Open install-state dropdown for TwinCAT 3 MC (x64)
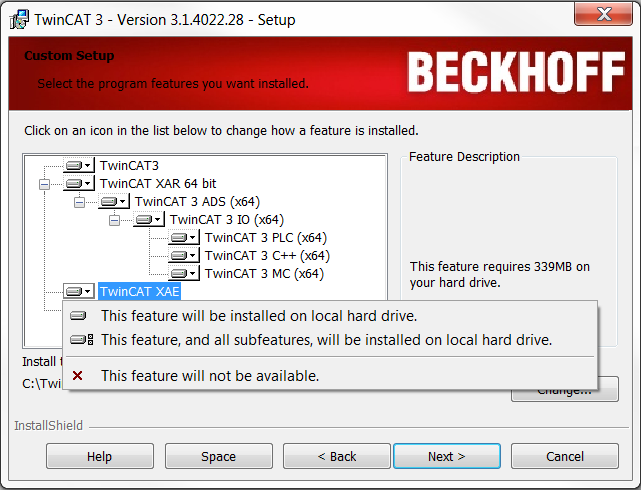 (x=184, y=273)
